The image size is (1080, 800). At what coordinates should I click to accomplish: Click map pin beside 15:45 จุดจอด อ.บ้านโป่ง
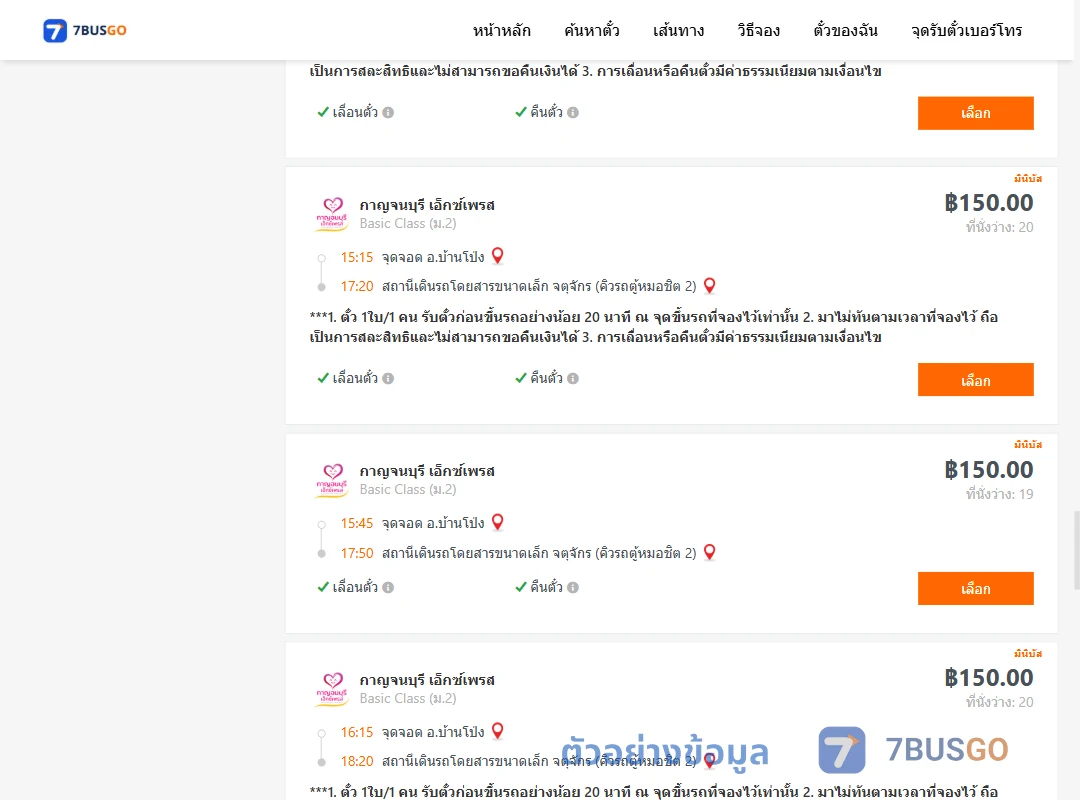click(497, 522)
